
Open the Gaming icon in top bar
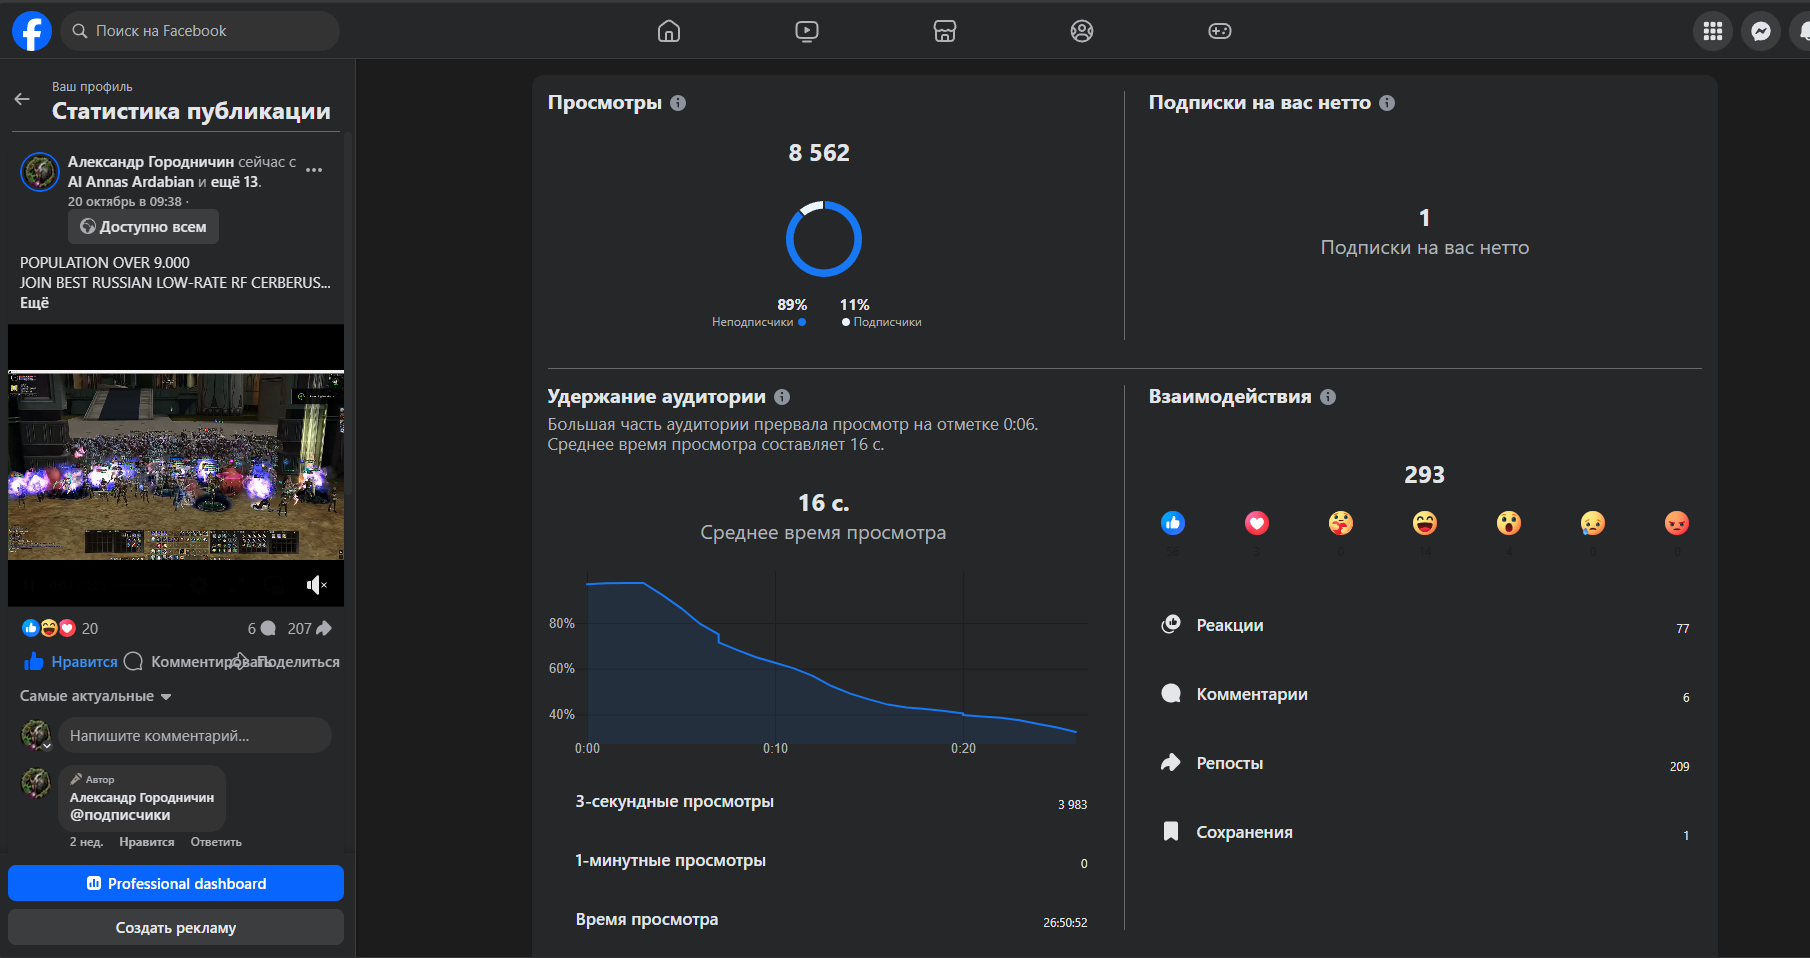point(1220,31)
